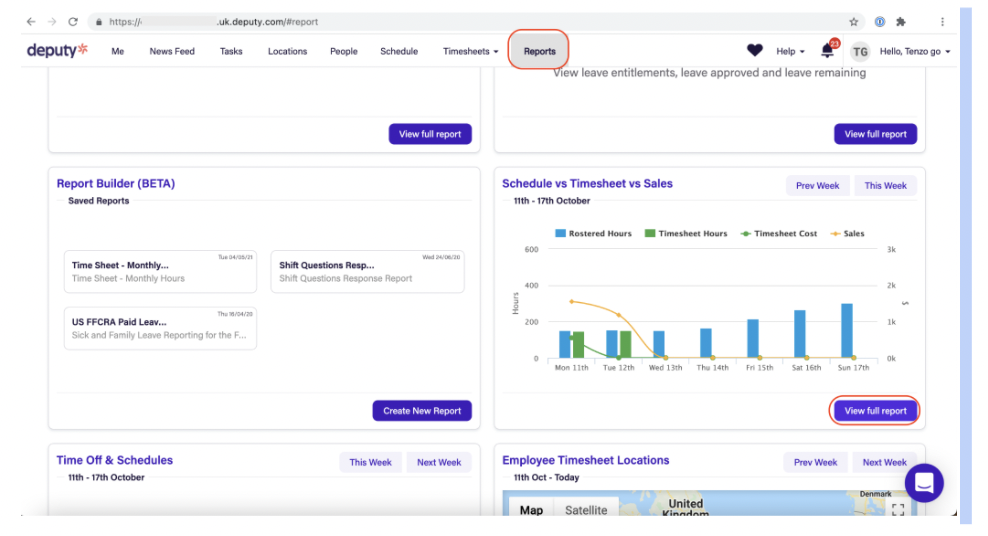
Task: Show This Week in Schedule vs Timesheet chart
Action: click(885, 186)
